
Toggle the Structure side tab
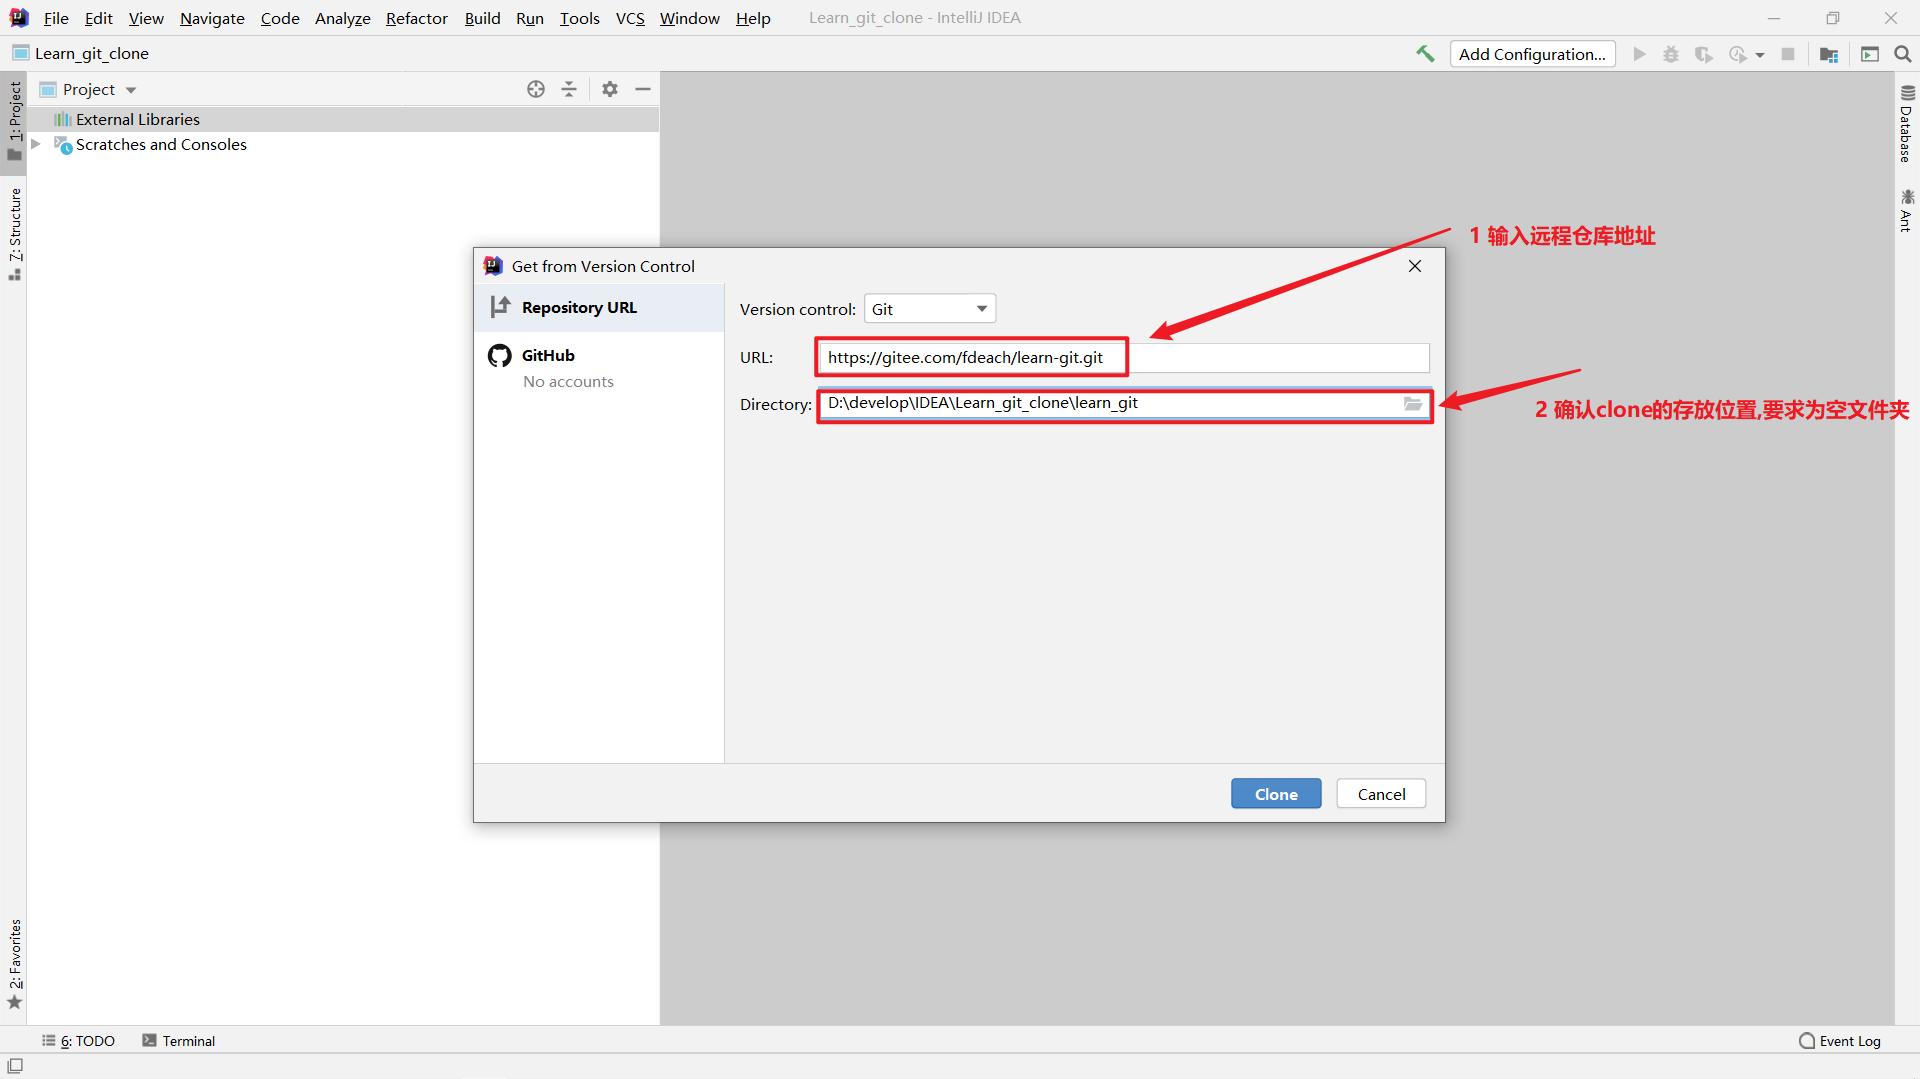click(x=14, y=234)
